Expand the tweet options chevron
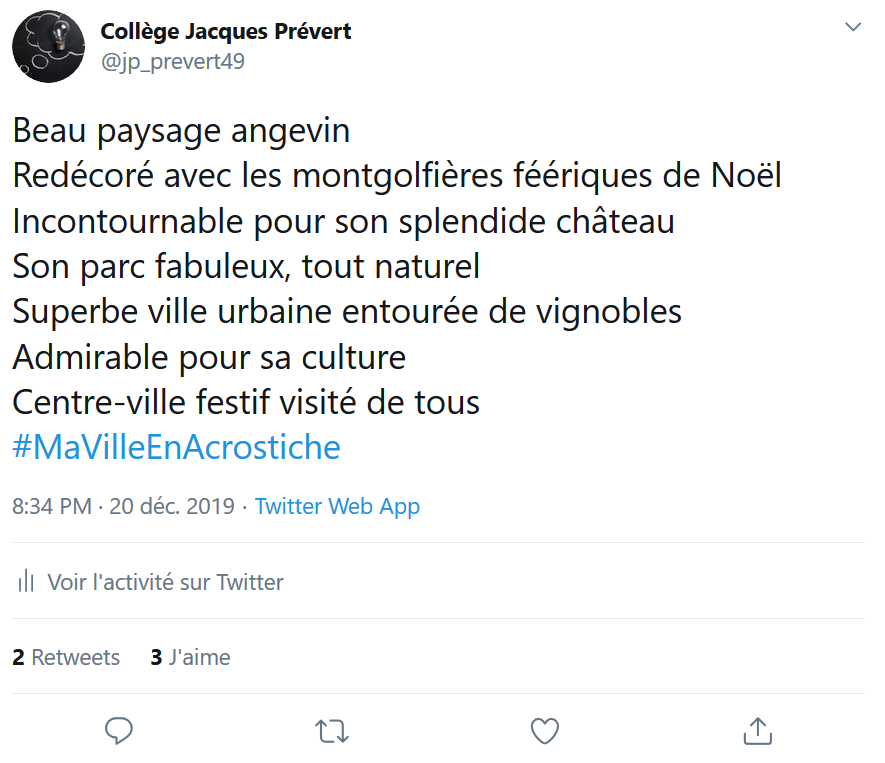The width and height of the screenshot is (885, 763). (x=853, y=27)
